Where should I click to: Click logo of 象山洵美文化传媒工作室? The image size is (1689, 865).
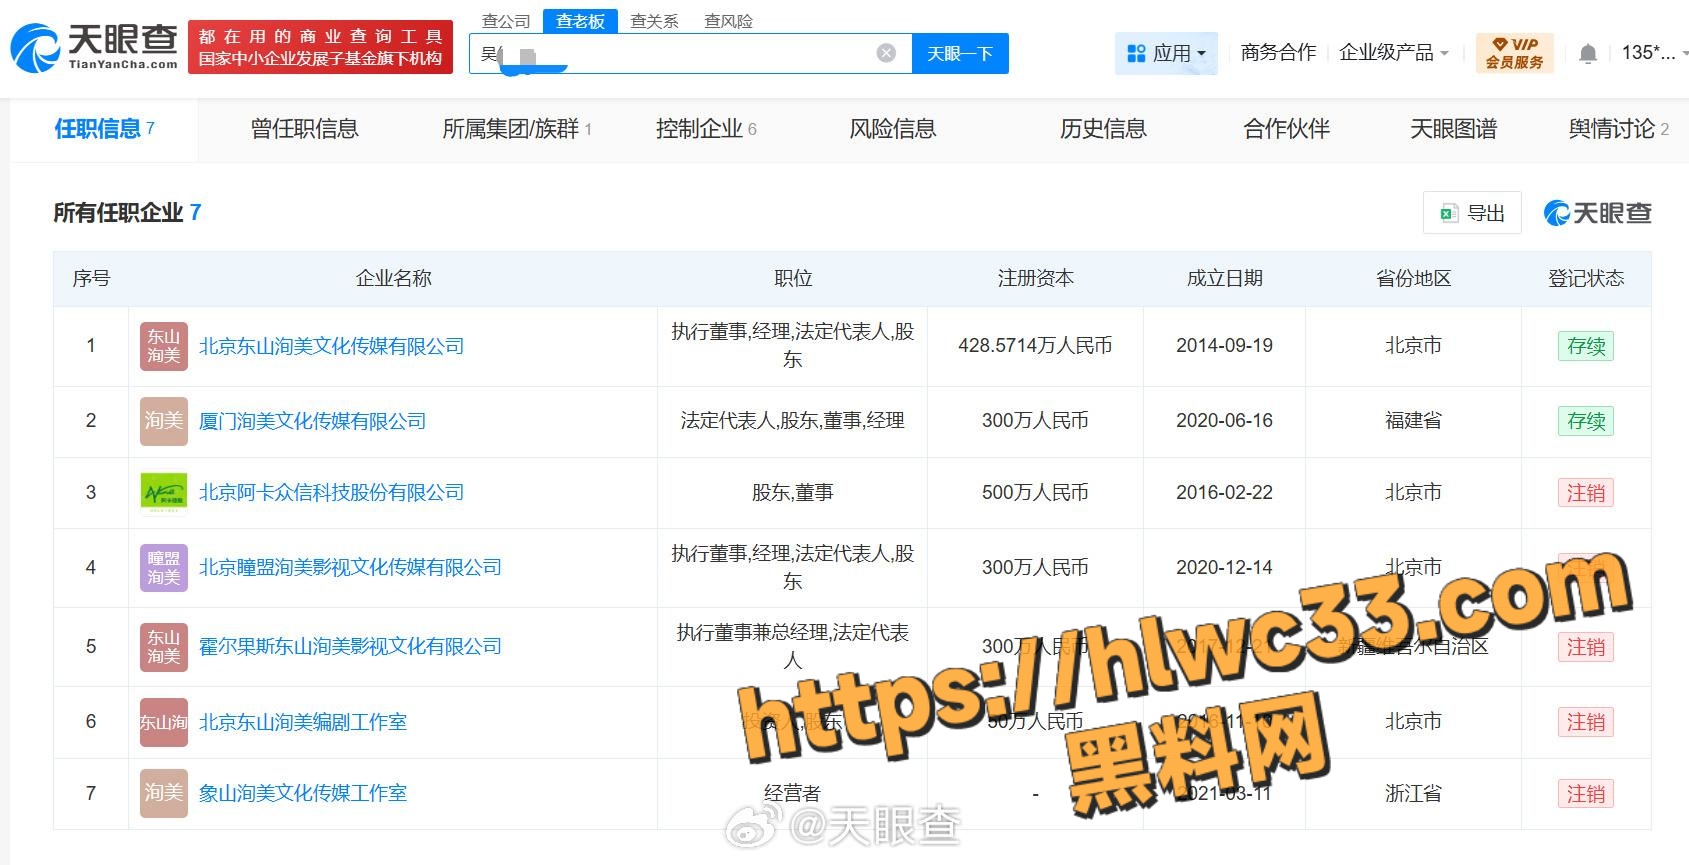tap(164, 793)
